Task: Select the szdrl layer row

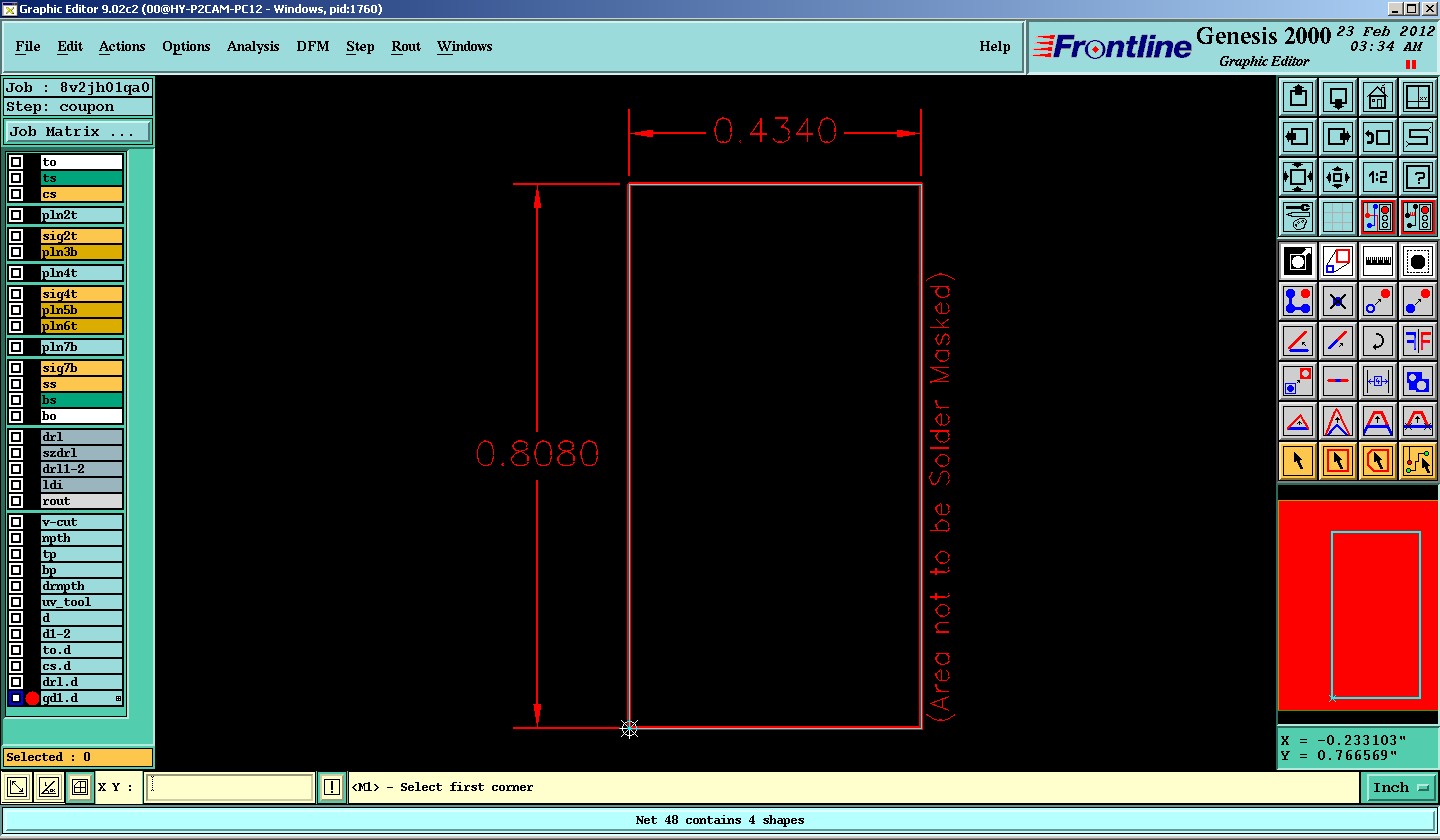Action: [82, 453]
